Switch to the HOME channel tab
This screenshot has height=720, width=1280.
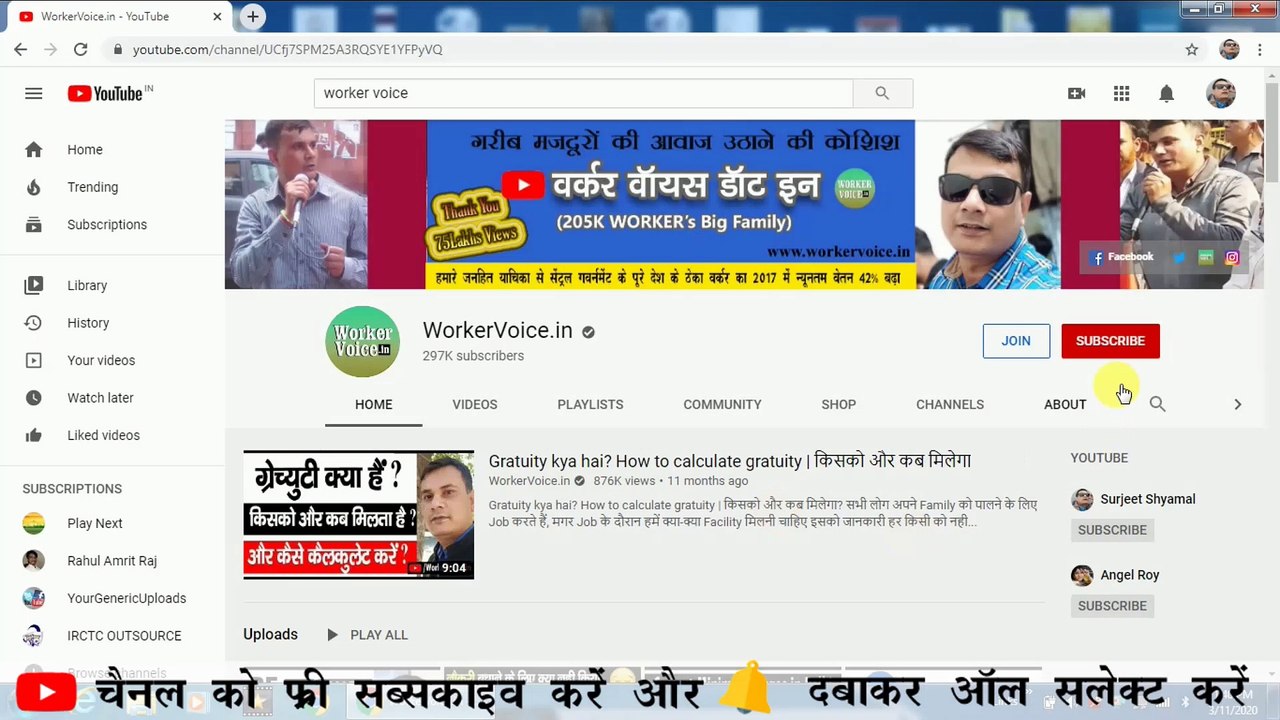click(374, 404)
